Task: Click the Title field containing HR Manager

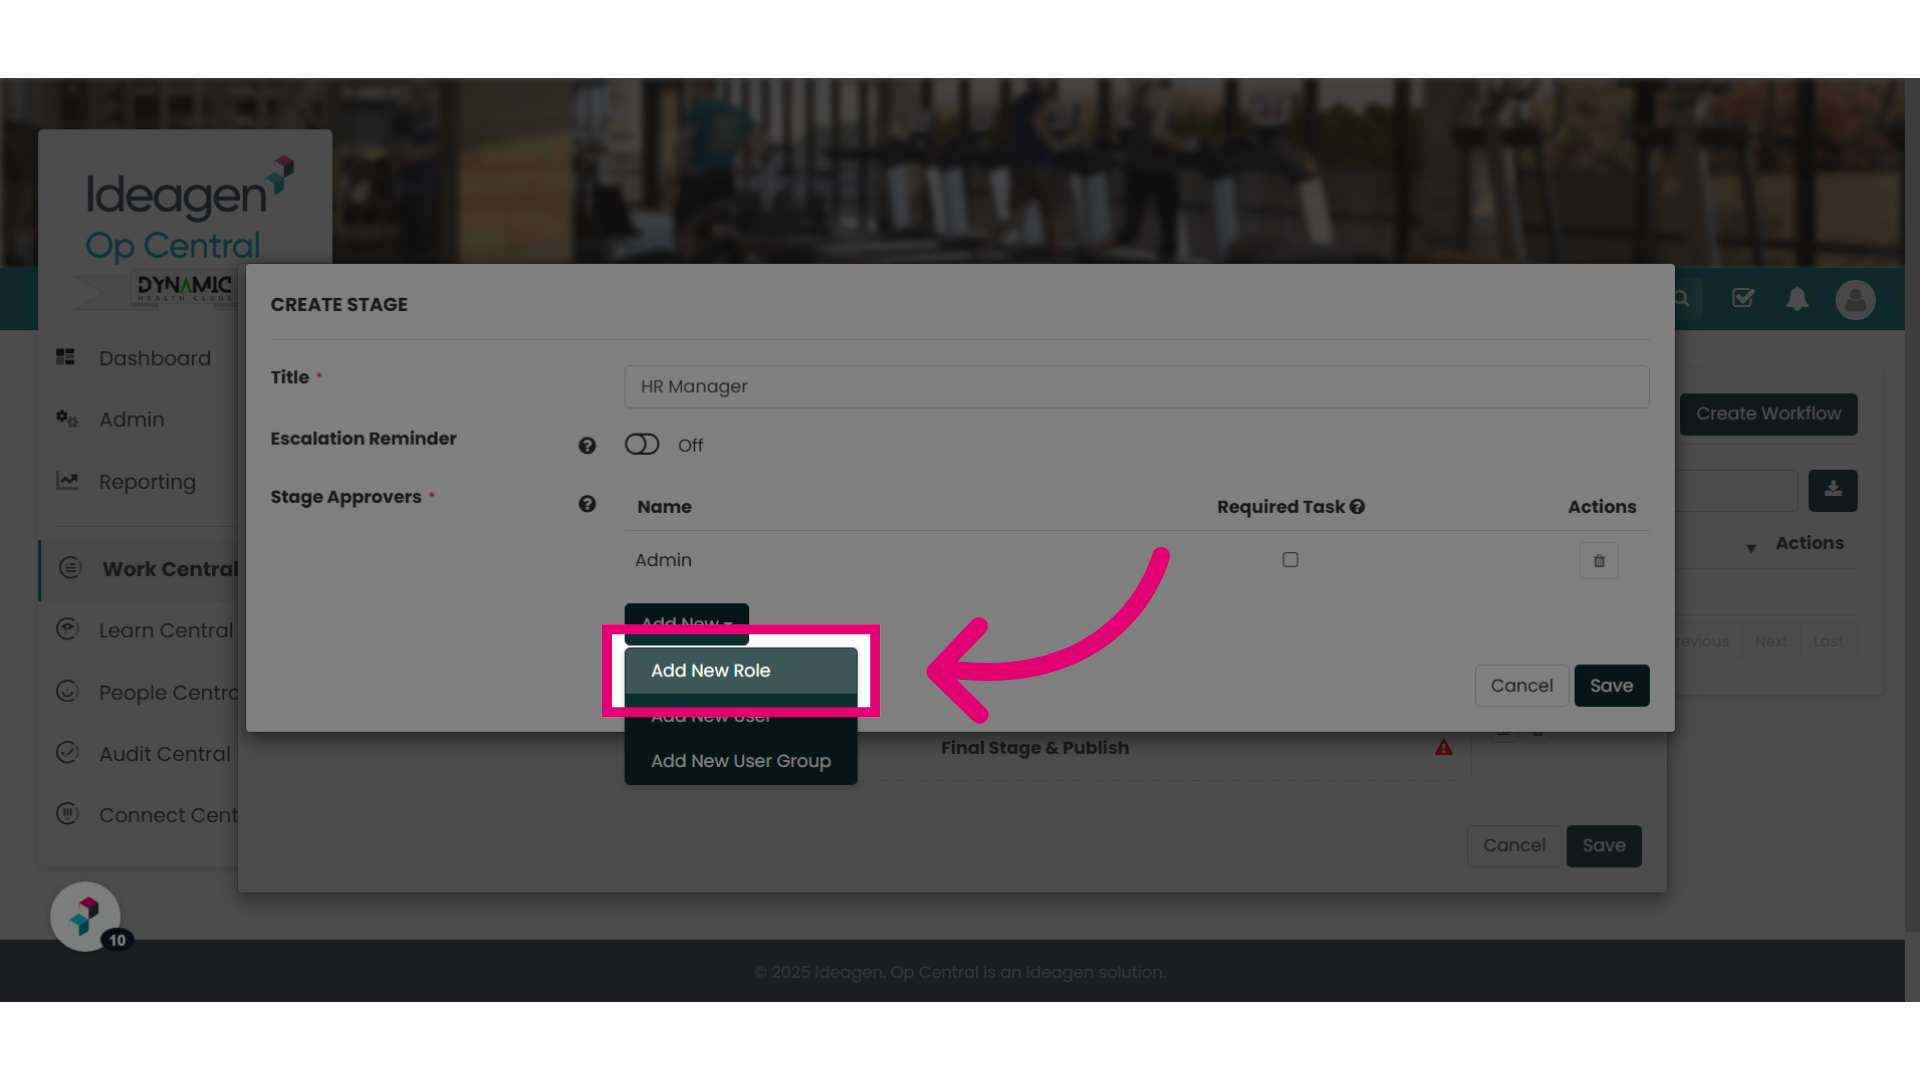Action: pyautogui.click(x=1137, y=387)
